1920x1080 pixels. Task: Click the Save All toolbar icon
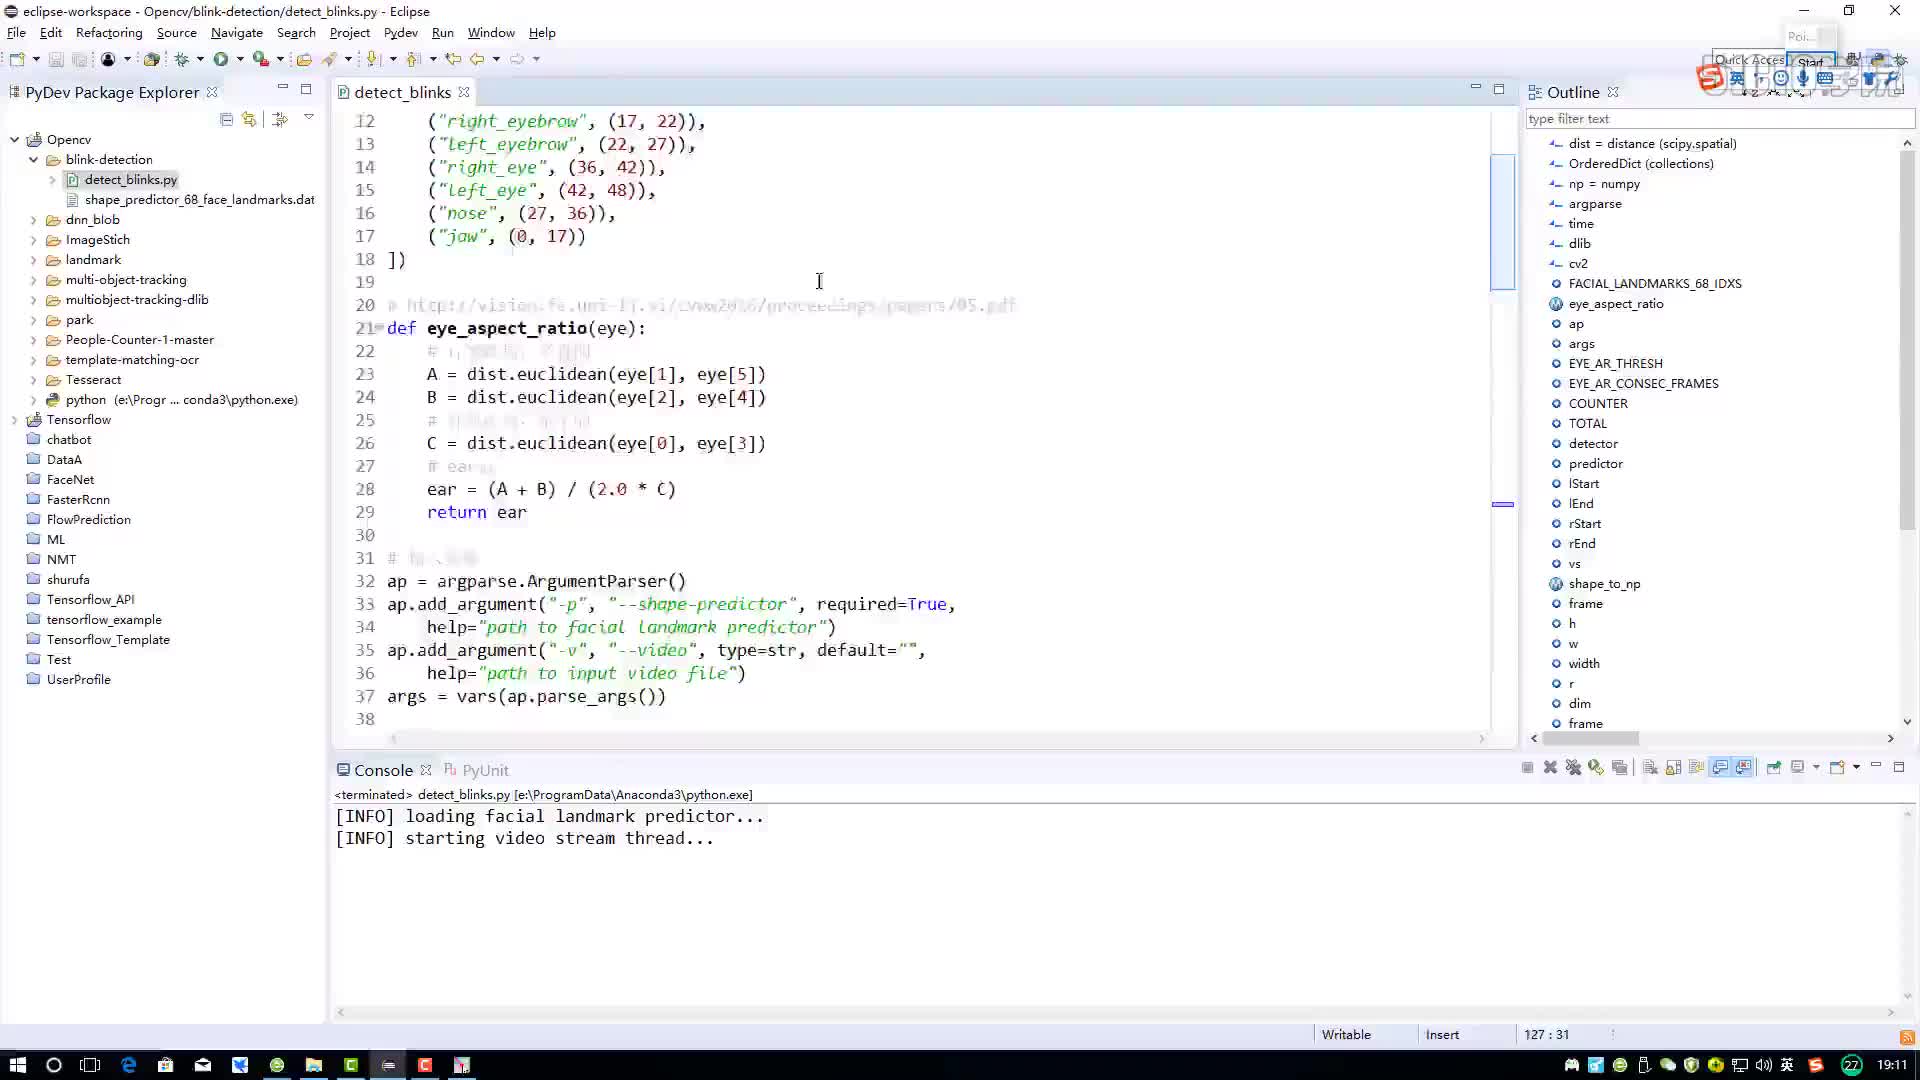[x=79, y=59]
